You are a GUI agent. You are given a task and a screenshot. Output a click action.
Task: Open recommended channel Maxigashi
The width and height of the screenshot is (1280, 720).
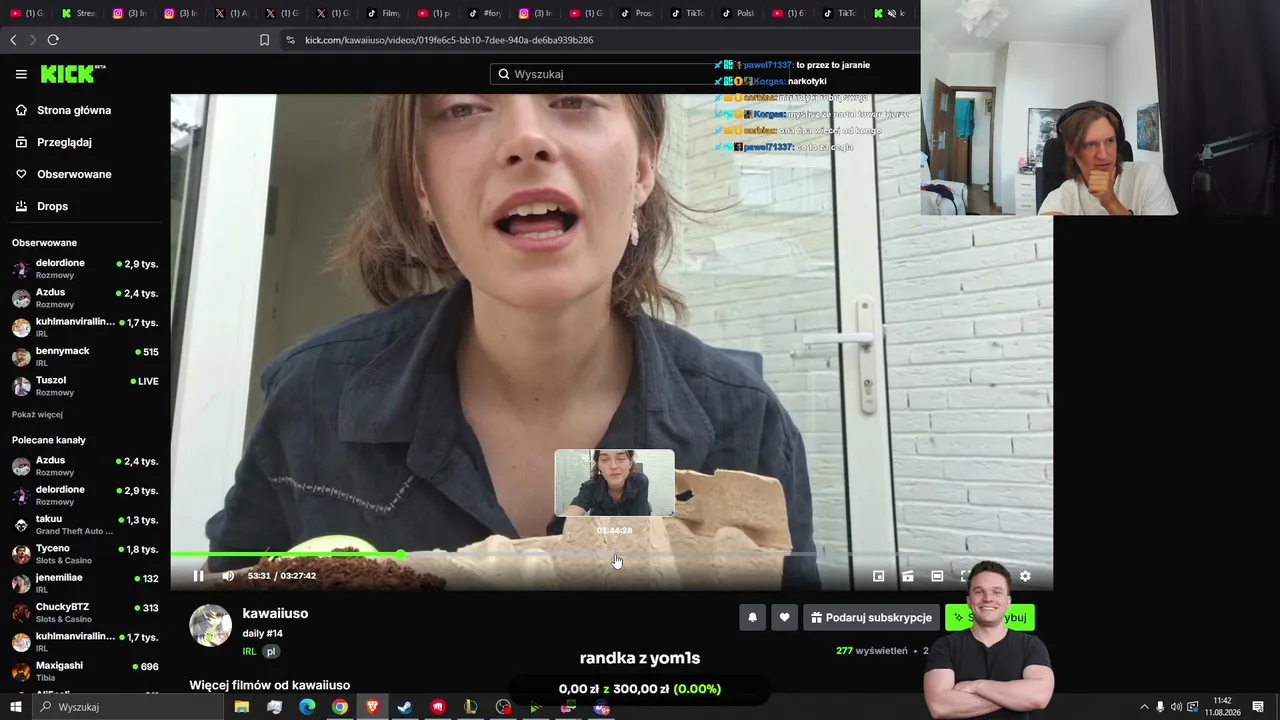tap(85, 671)
